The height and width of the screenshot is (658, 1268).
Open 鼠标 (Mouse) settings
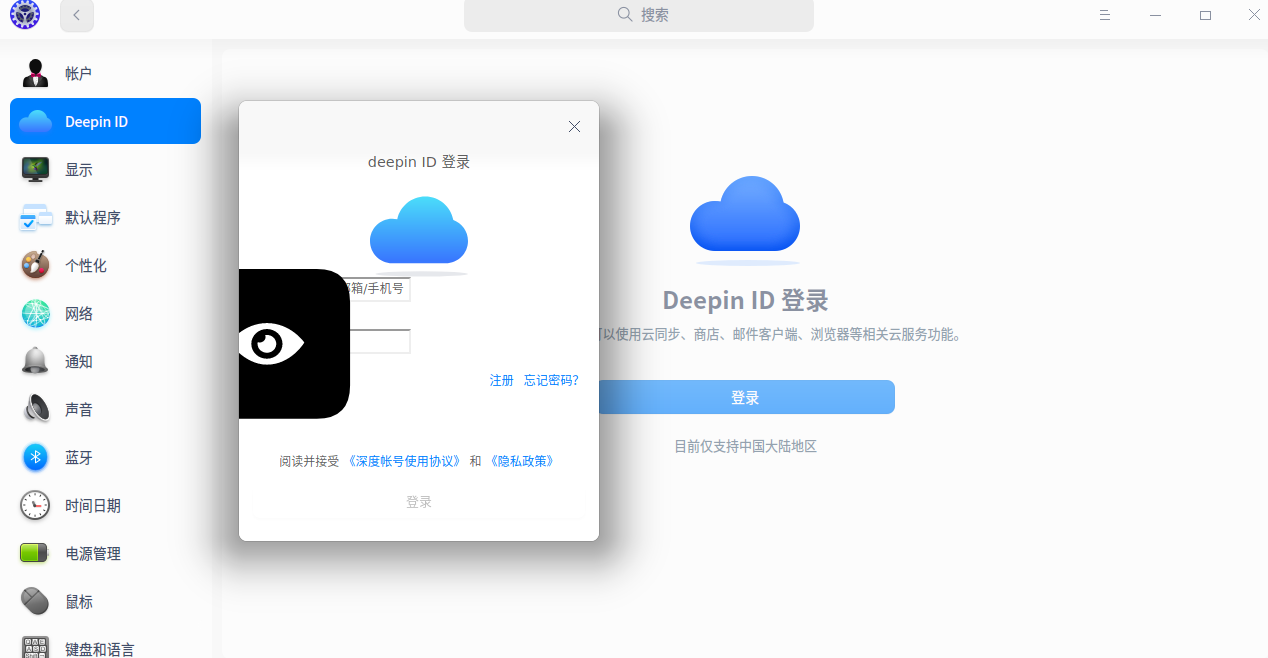point(35,601)
